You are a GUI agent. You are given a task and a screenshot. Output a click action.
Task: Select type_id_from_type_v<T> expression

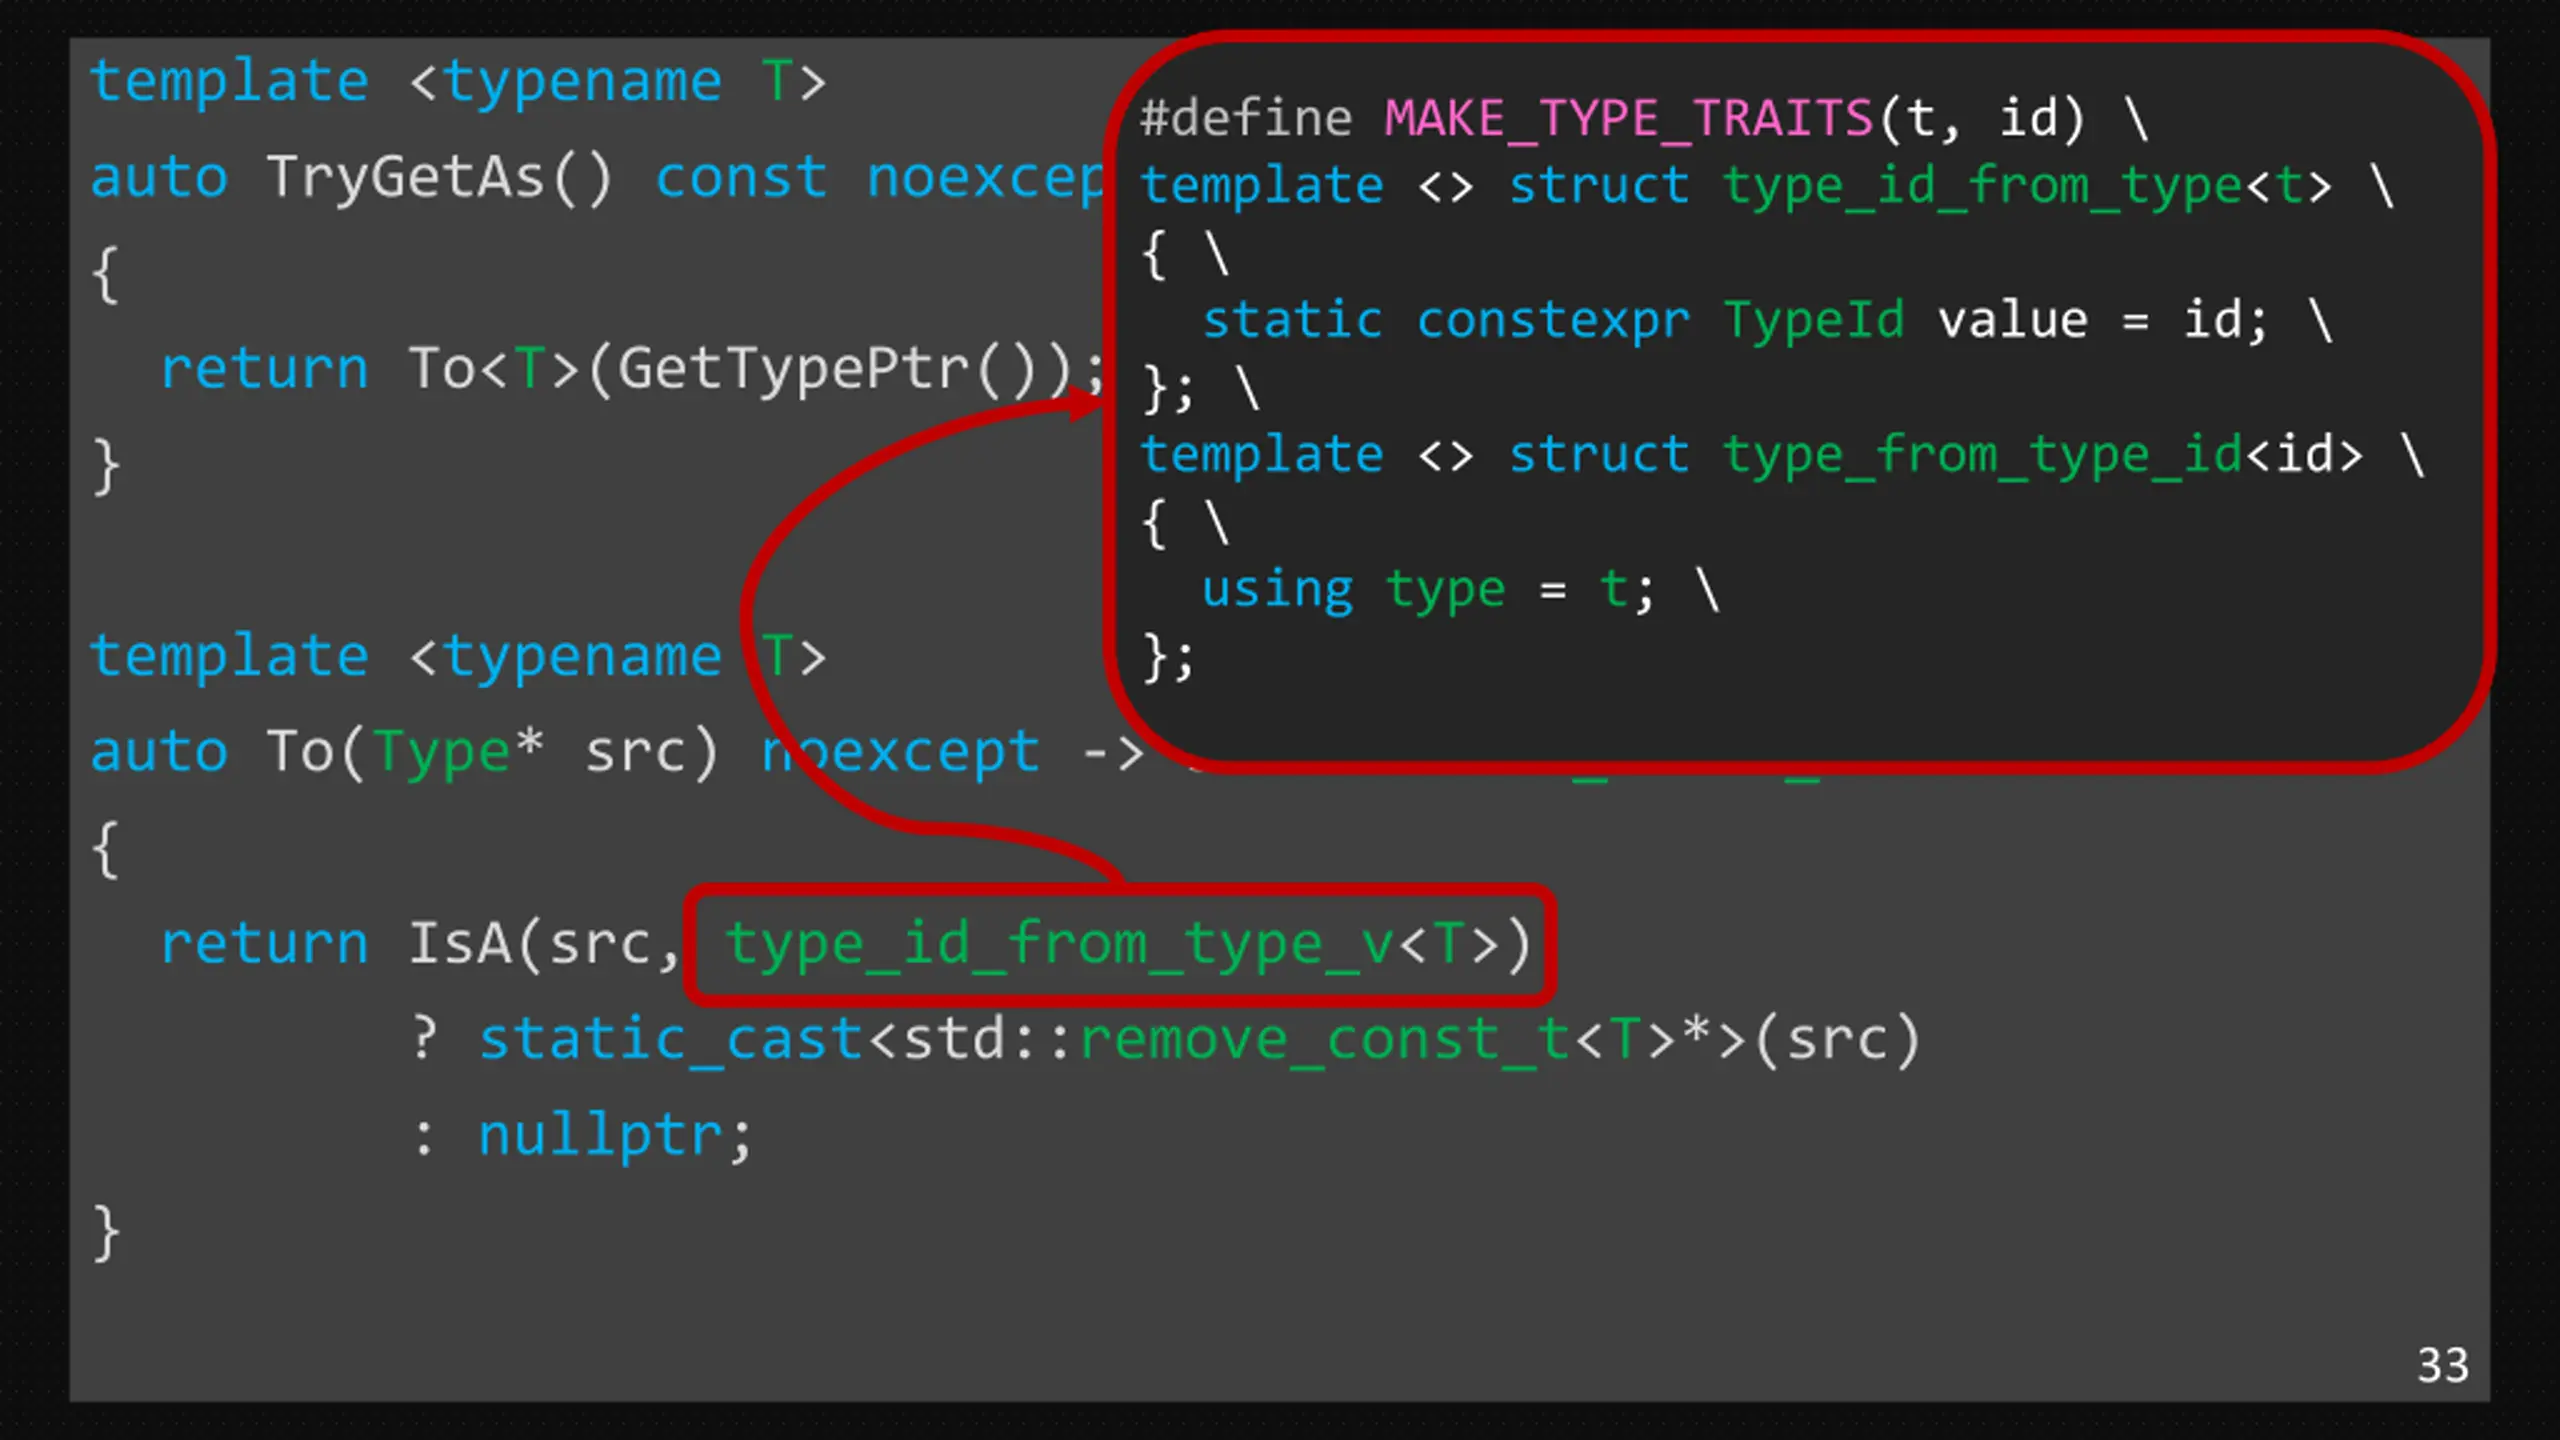point(1111,946)
